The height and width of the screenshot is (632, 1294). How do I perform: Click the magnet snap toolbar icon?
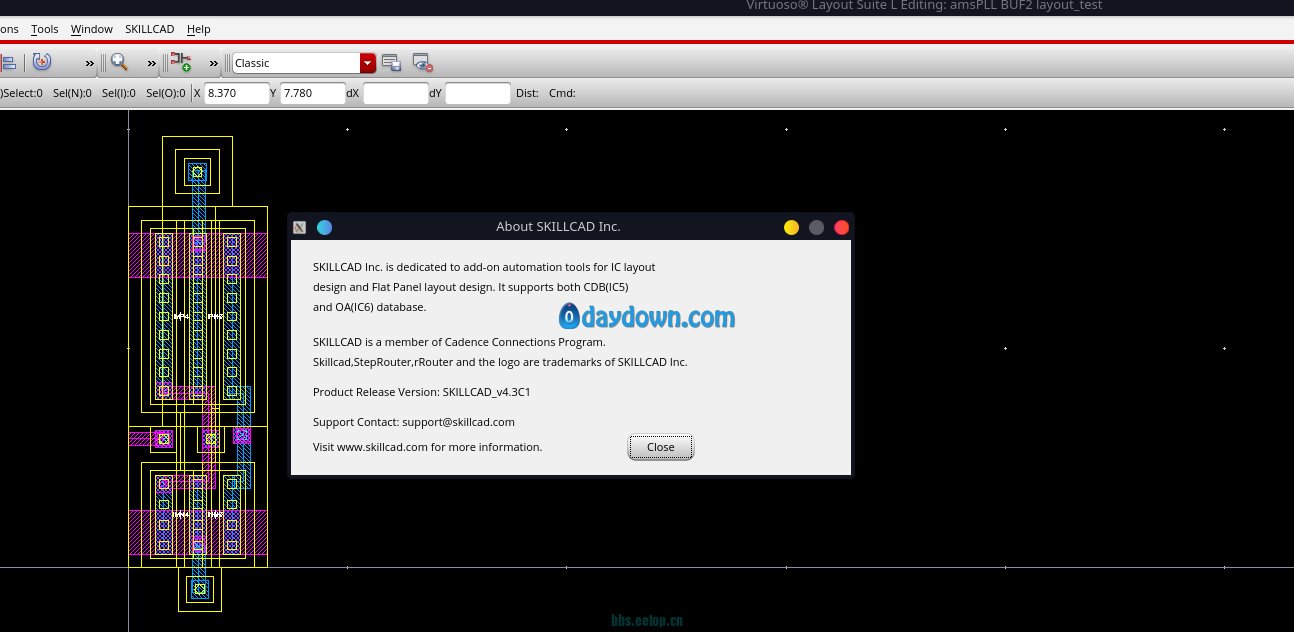41,62
